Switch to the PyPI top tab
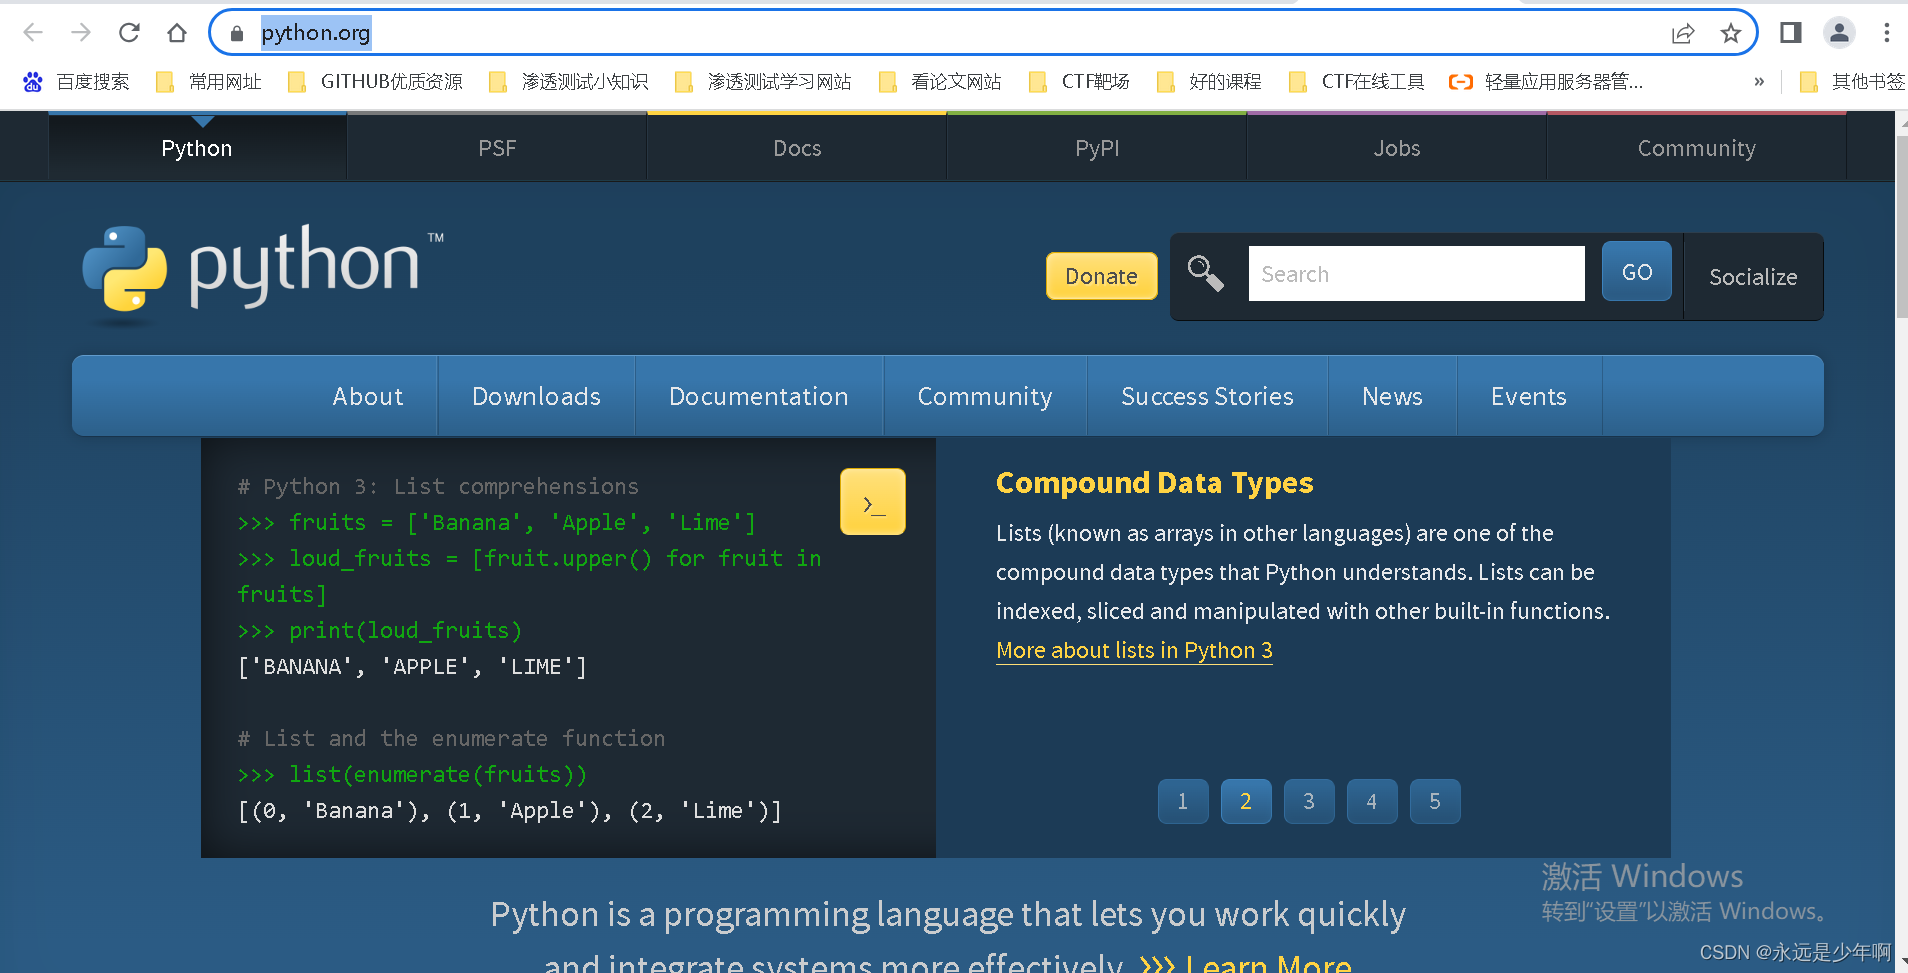This screenshot has width=1908, height=973. coord(1097,148)
